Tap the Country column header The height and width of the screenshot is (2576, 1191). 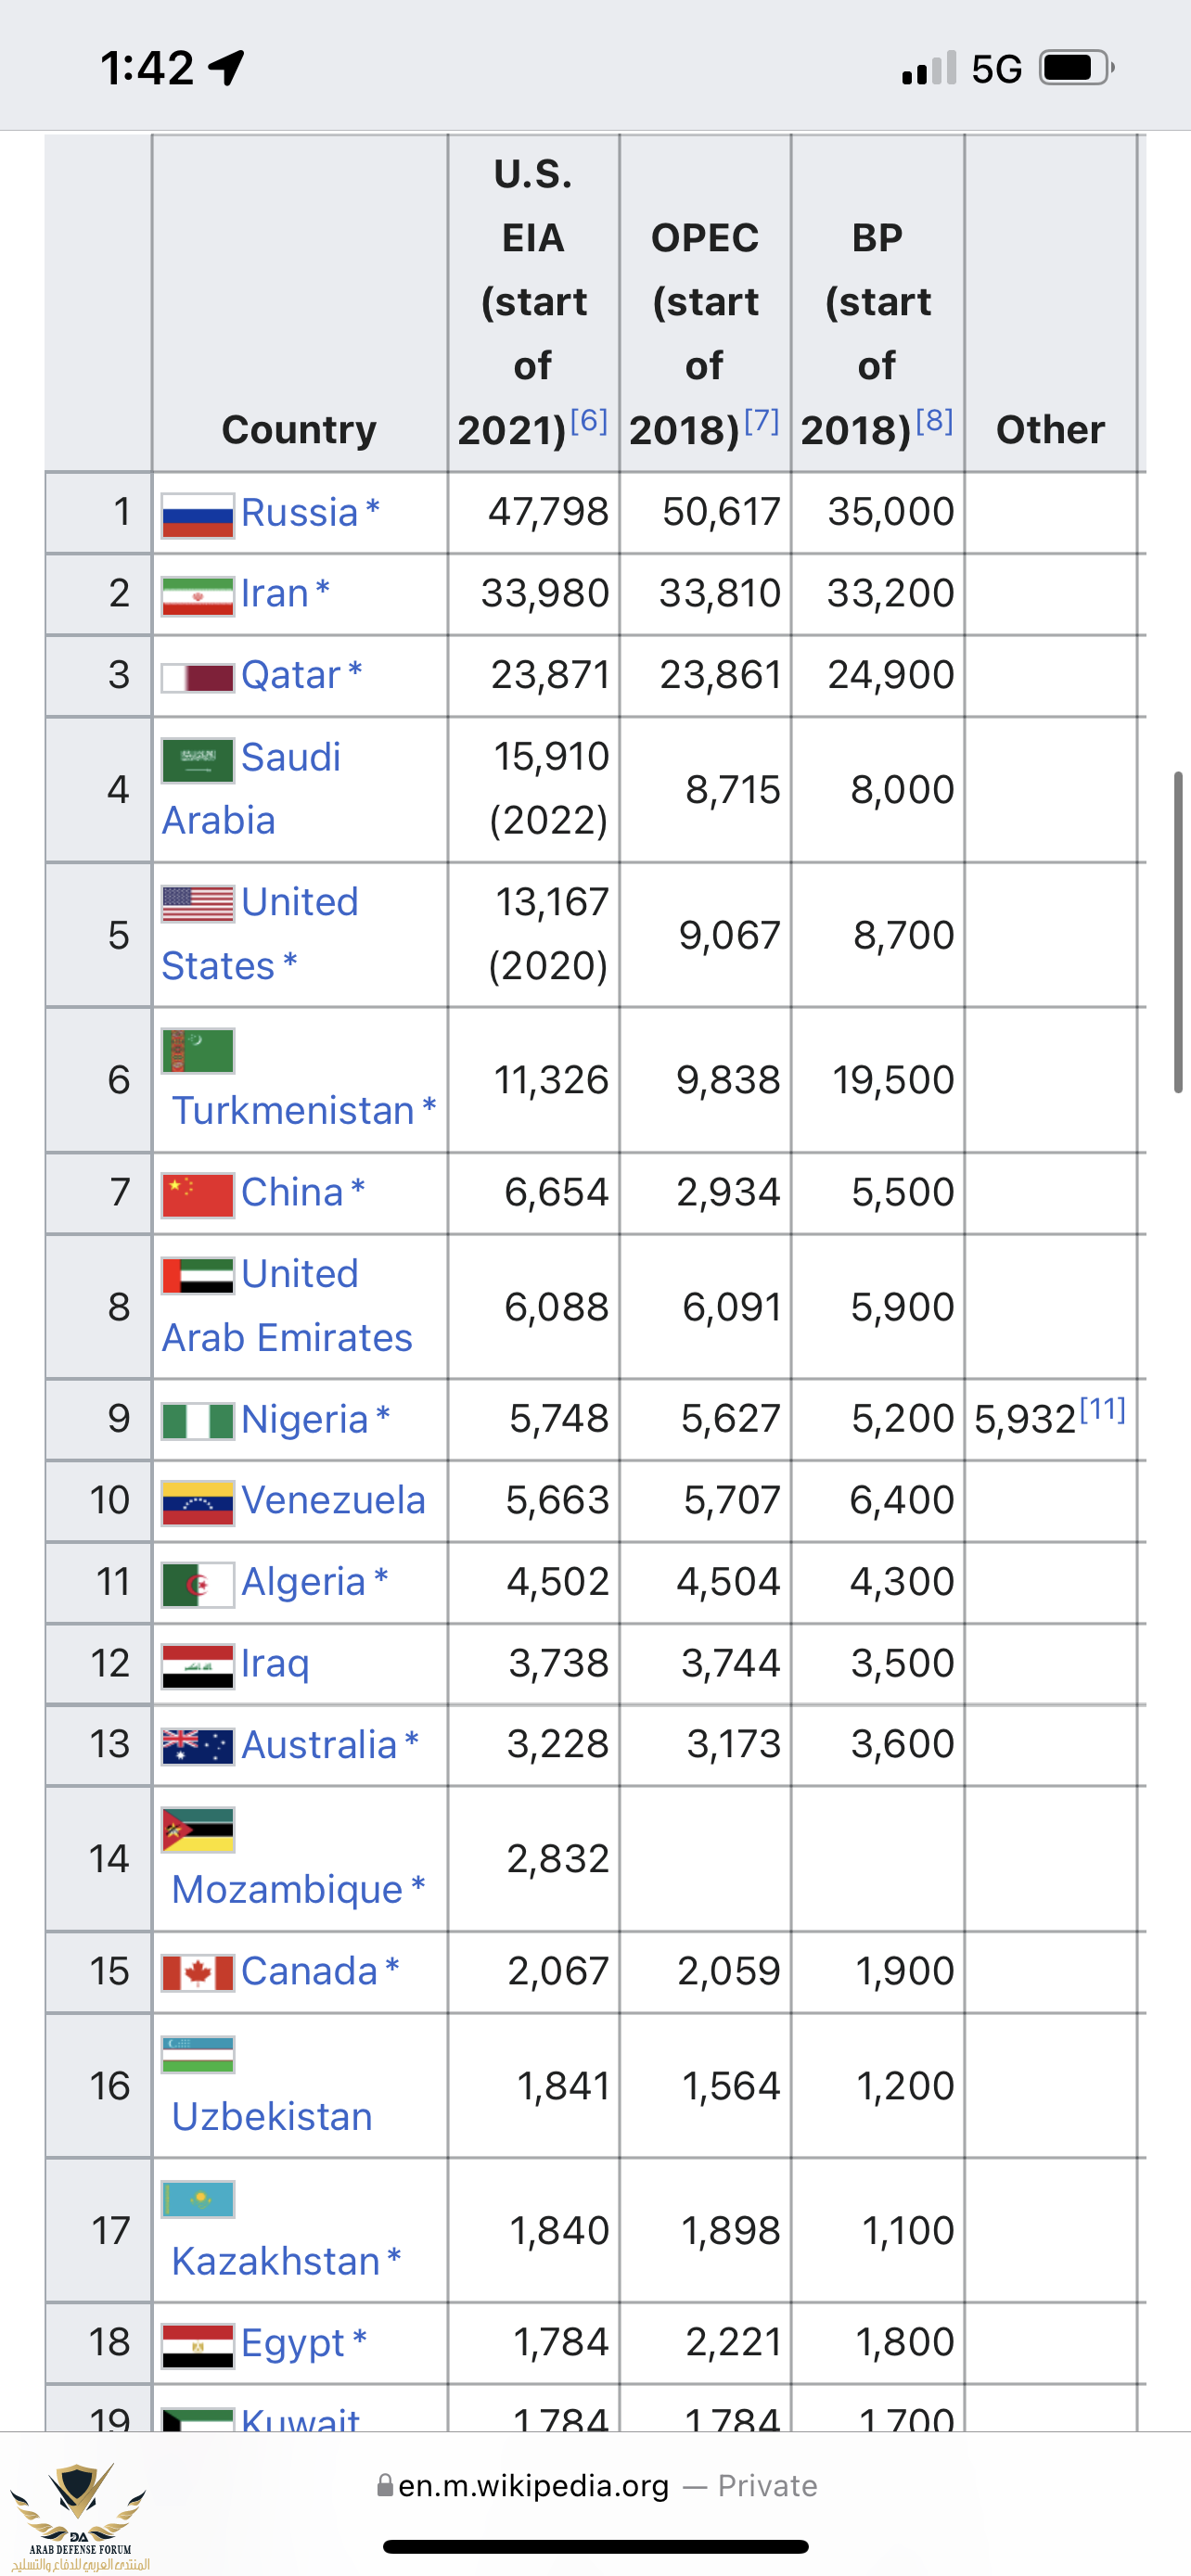(x=299, y=430)
